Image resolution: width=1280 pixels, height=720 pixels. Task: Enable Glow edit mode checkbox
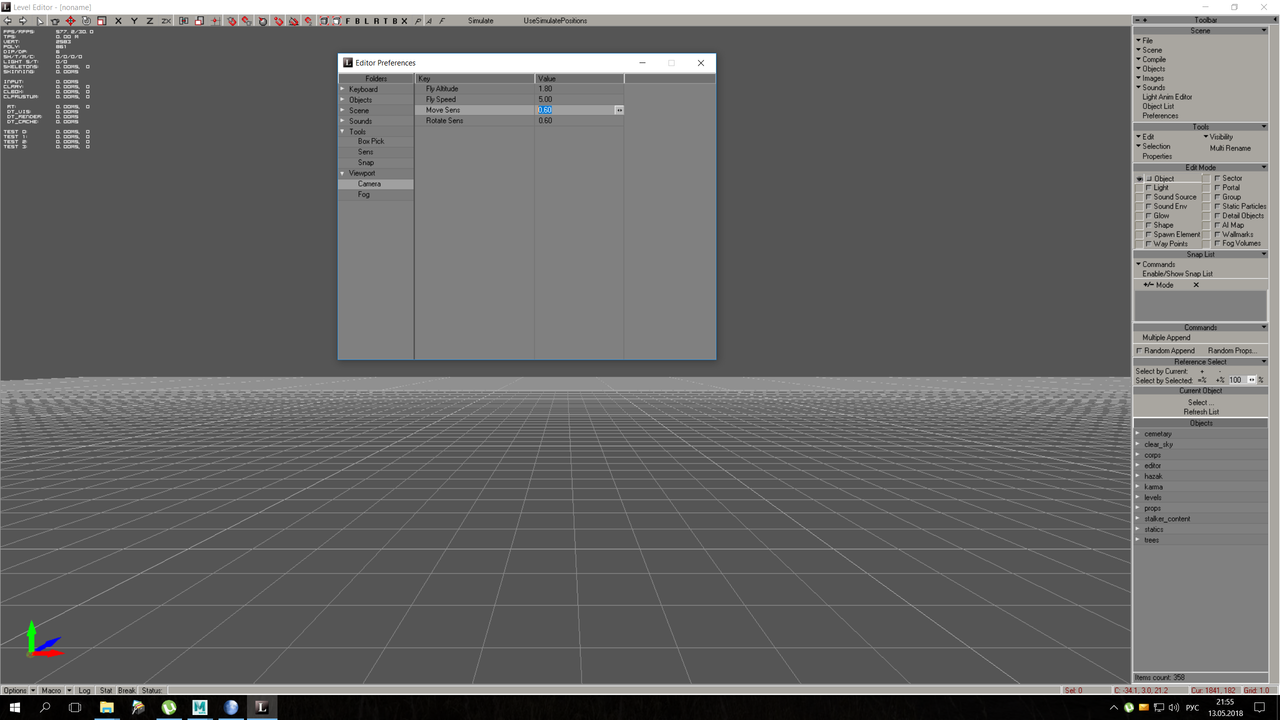coord(1149,216)
